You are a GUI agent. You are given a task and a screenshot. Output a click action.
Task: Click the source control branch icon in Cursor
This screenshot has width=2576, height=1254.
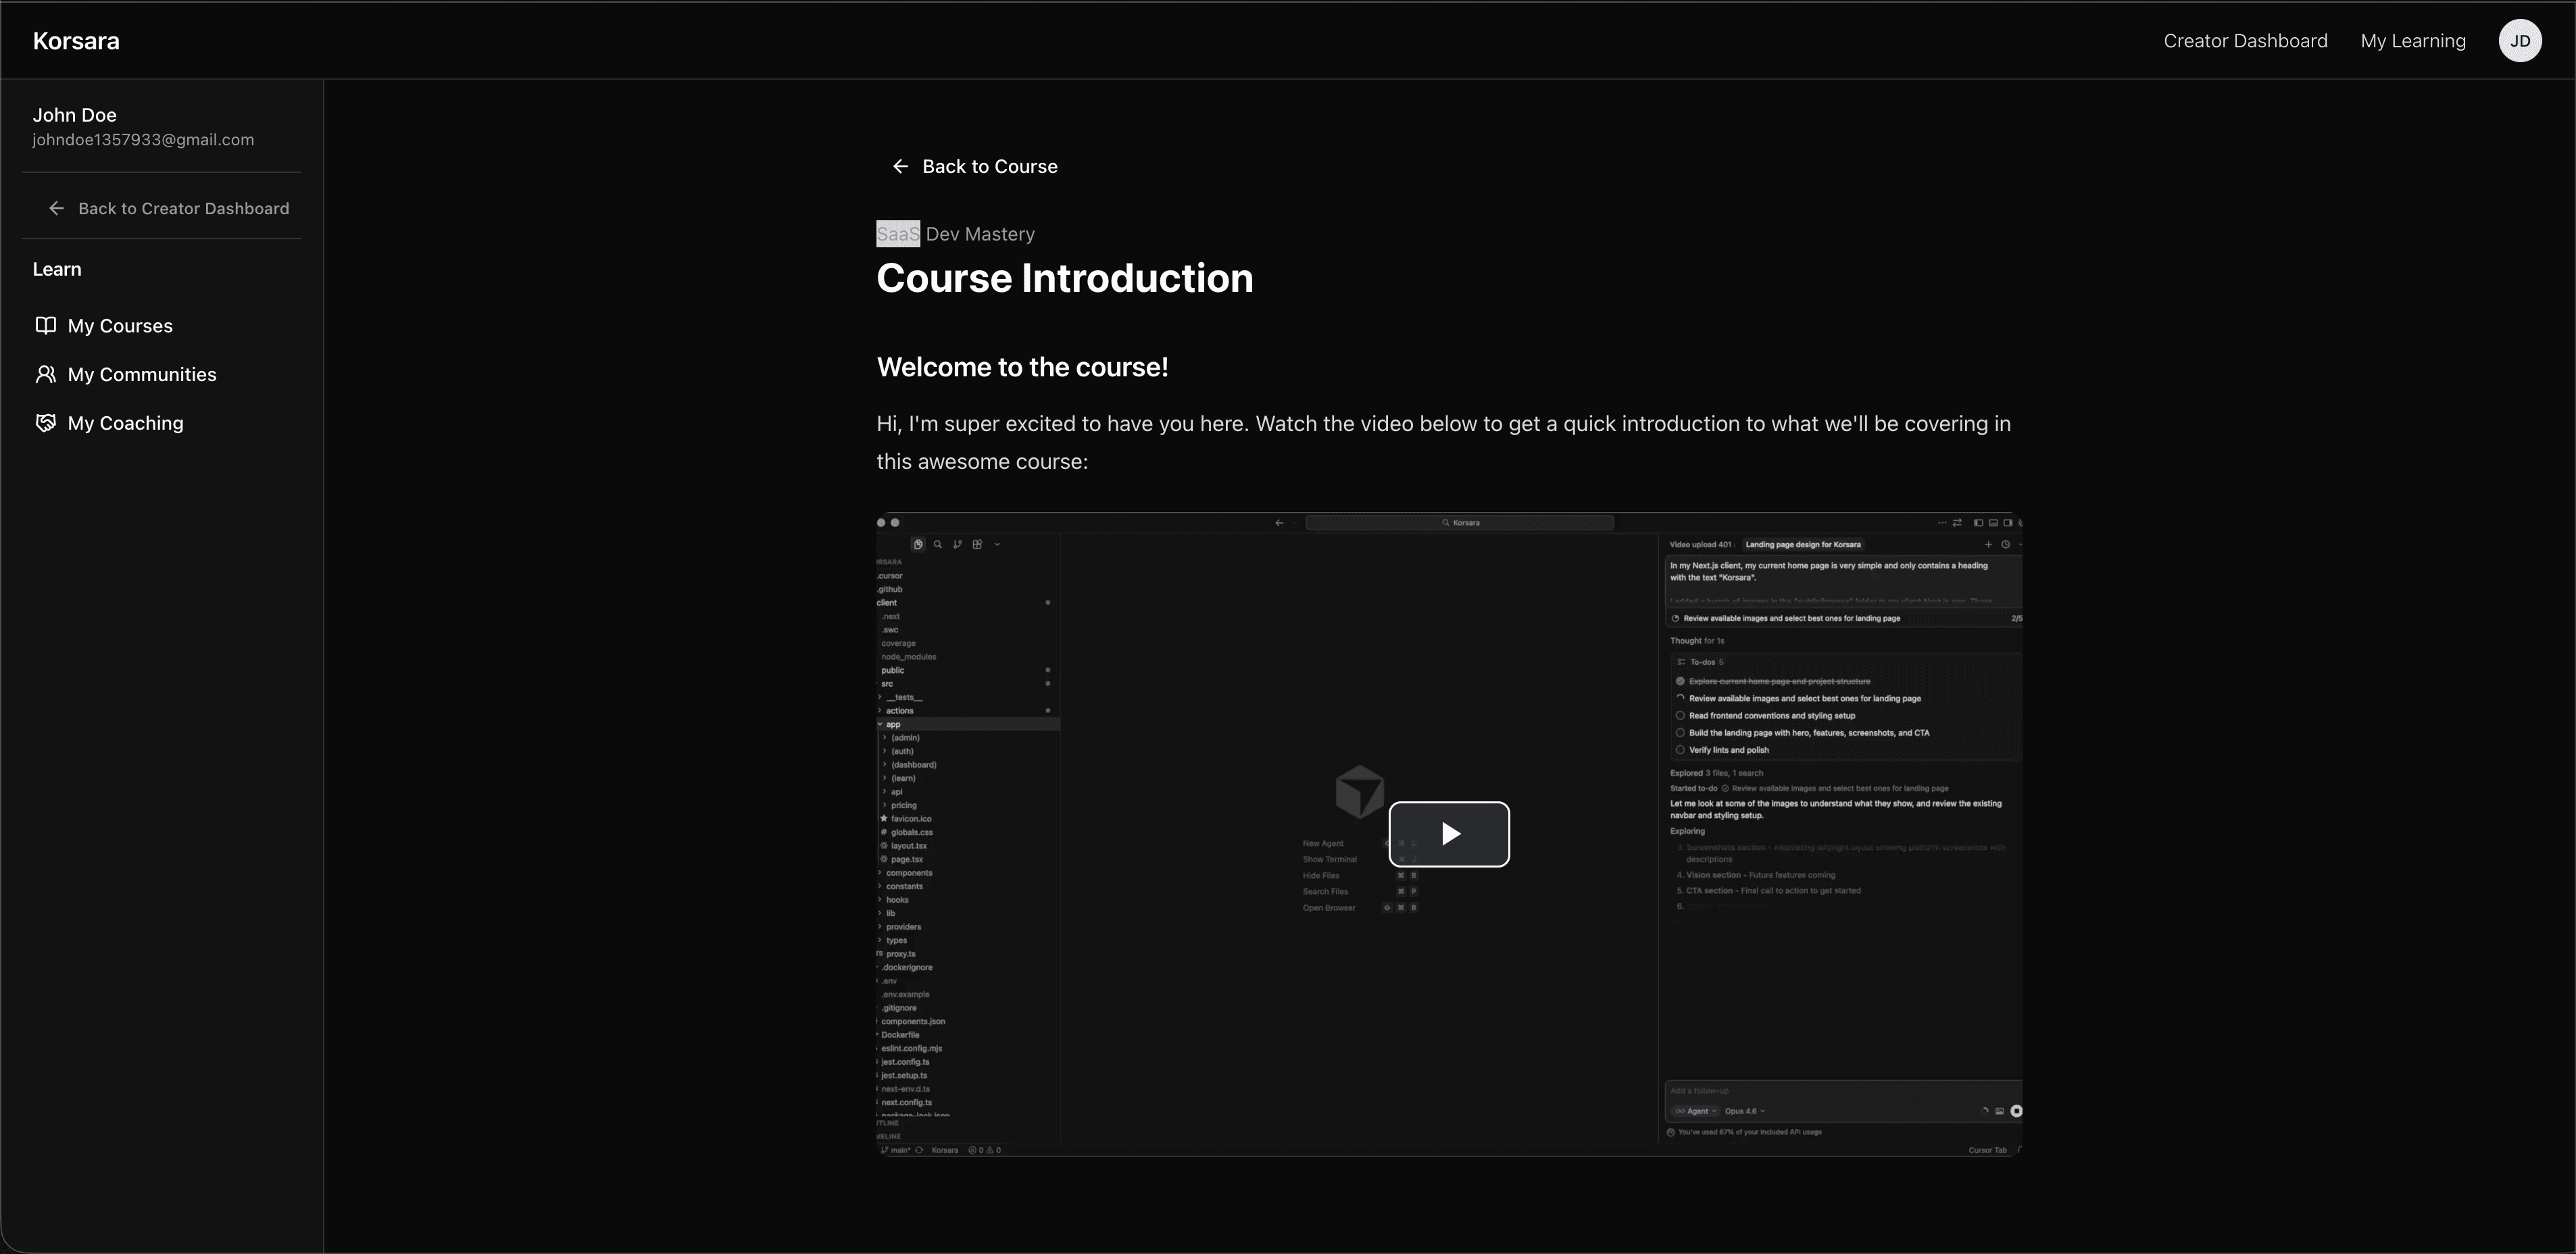click(x=957, y=544)
